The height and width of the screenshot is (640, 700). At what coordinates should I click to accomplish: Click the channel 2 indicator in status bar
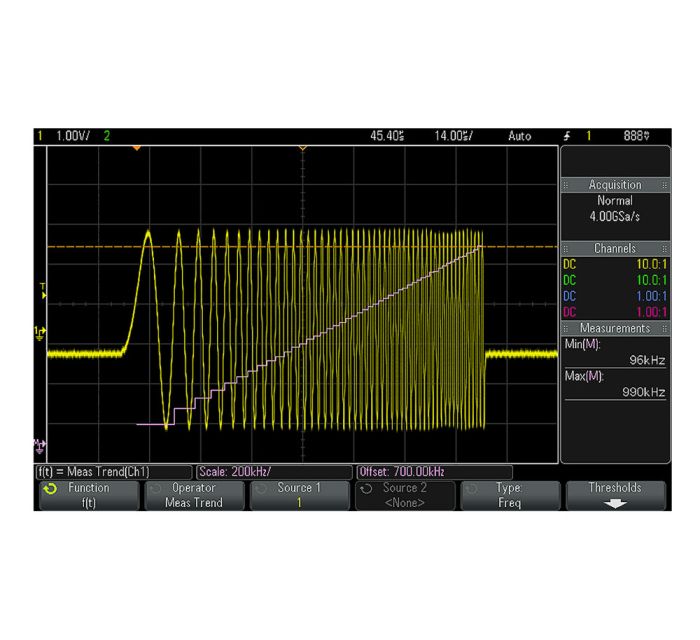pyautogui.click(x=107, y=136)
